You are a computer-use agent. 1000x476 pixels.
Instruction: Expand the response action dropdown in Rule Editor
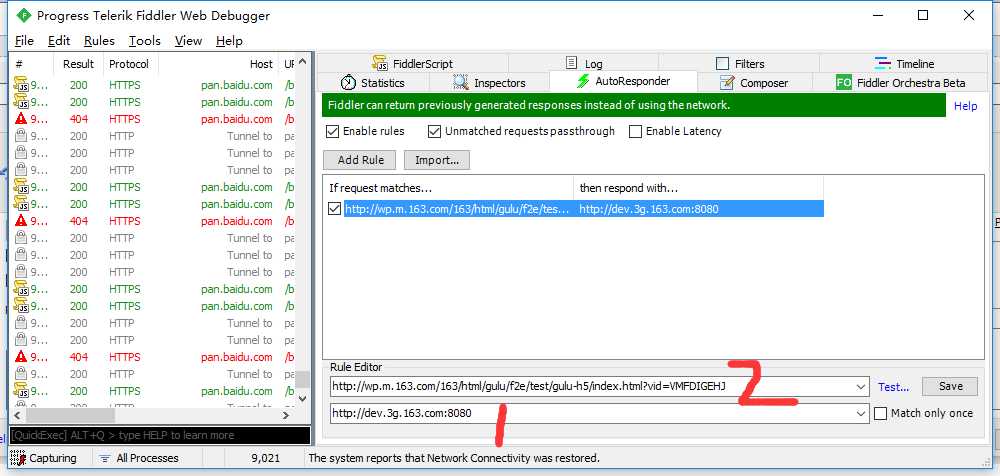(x=862, y=413)
